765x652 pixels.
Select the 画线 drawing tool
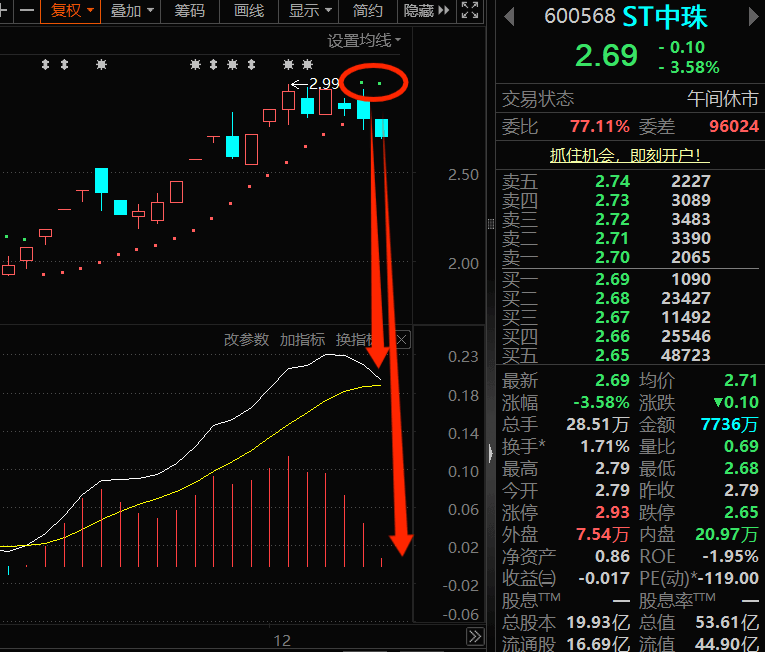point(249,11)
